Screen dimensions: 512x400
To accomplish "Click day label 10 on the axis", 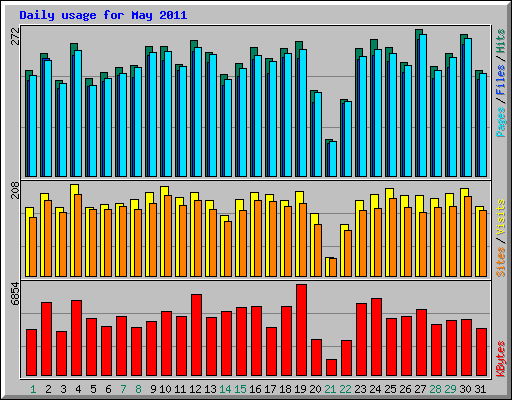I will (x=165, y=389).
